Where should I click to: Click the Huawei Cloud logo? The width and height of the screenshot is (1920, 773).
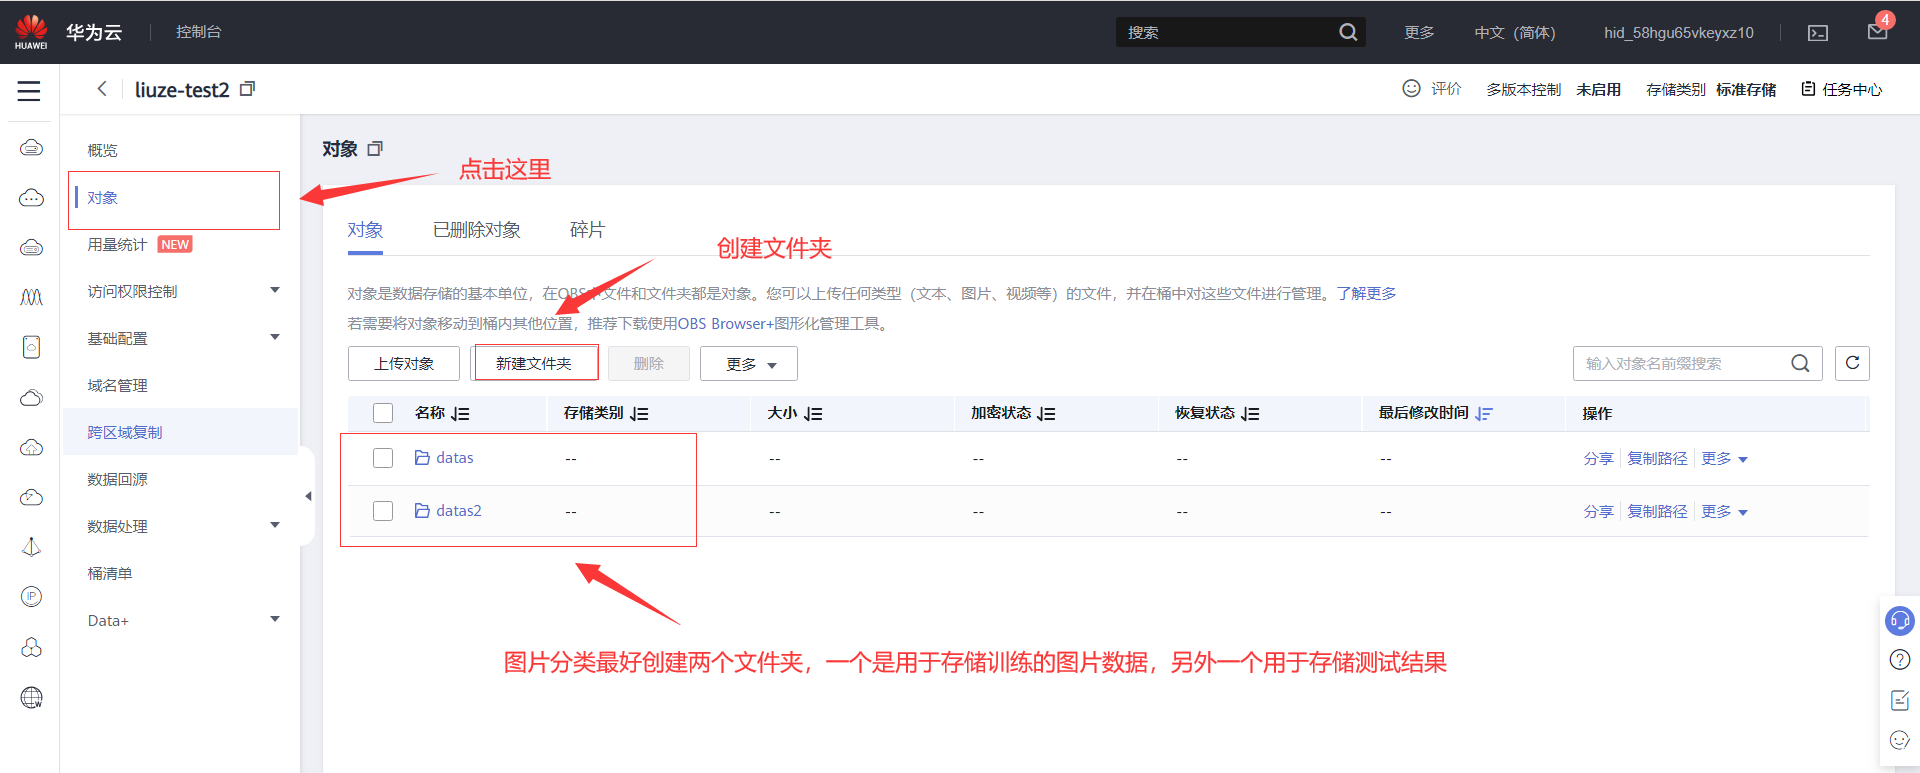31,32
